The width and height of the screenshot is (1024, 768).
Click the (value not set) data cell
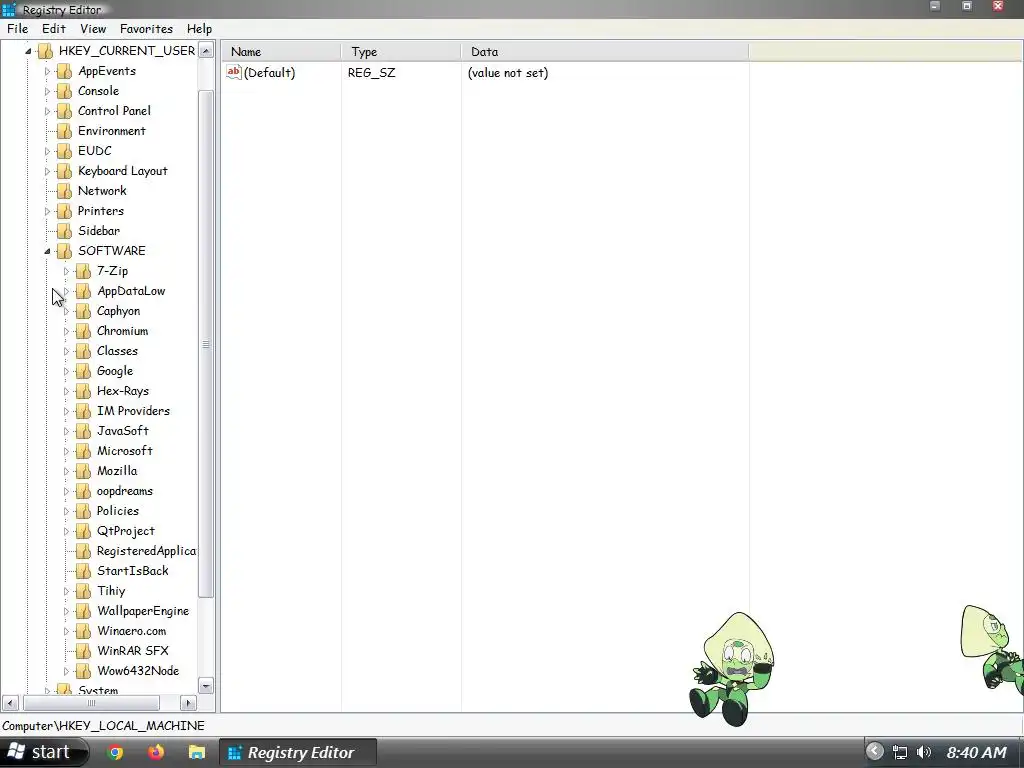click(507, 72)
